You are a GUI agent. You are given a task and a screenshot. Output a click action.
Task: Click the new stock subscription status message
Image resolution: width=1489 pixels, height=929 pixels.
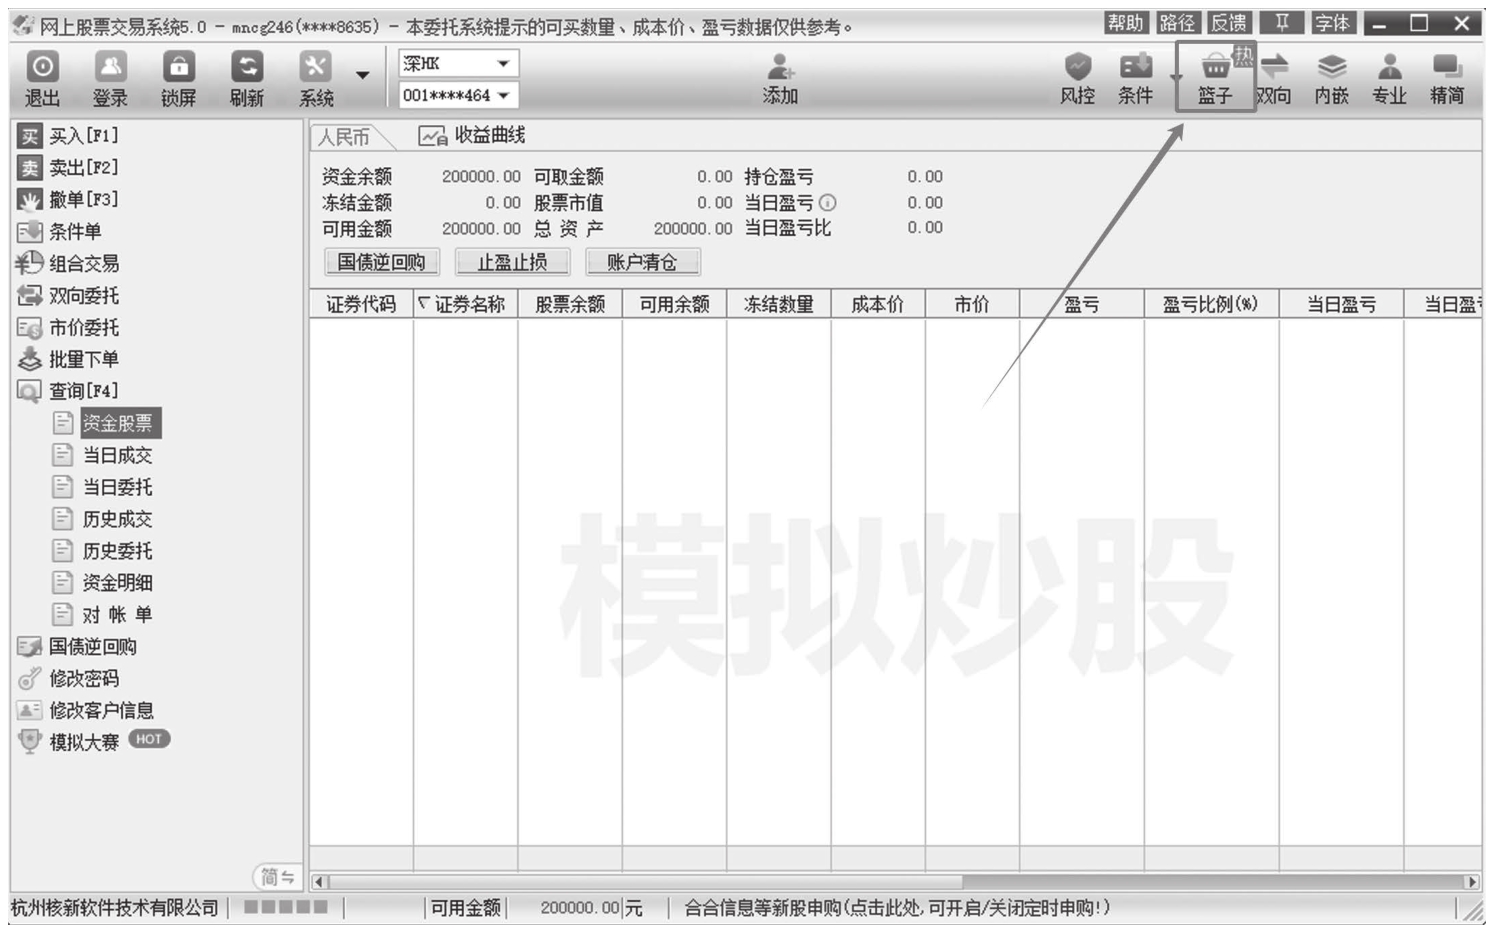897,908
